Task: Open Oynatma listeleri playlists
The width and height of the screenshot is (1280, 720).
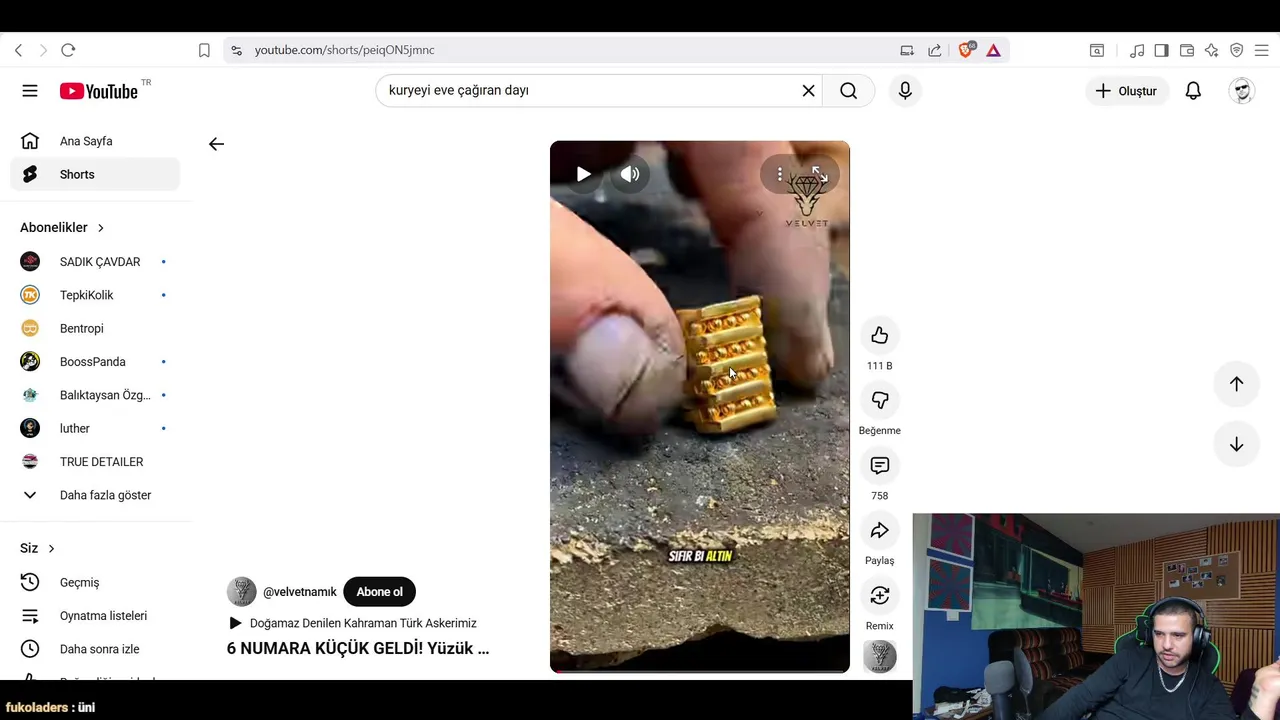Action: point(95,616)
